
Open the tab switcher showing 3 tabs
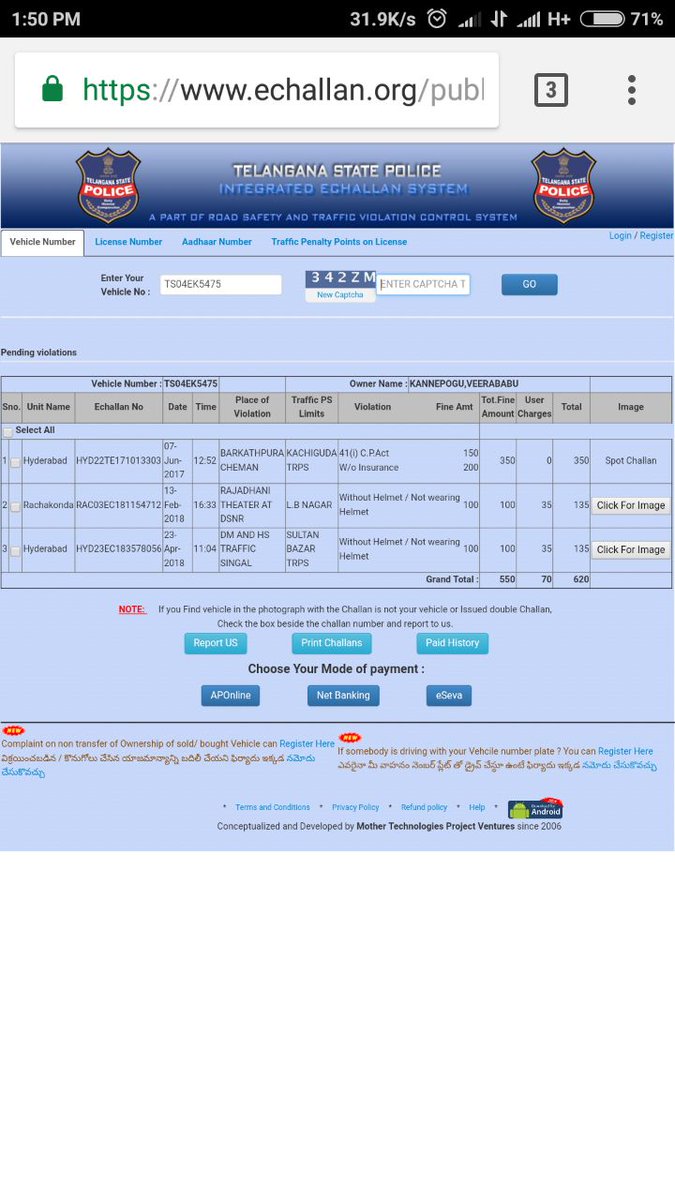[550, 91]
